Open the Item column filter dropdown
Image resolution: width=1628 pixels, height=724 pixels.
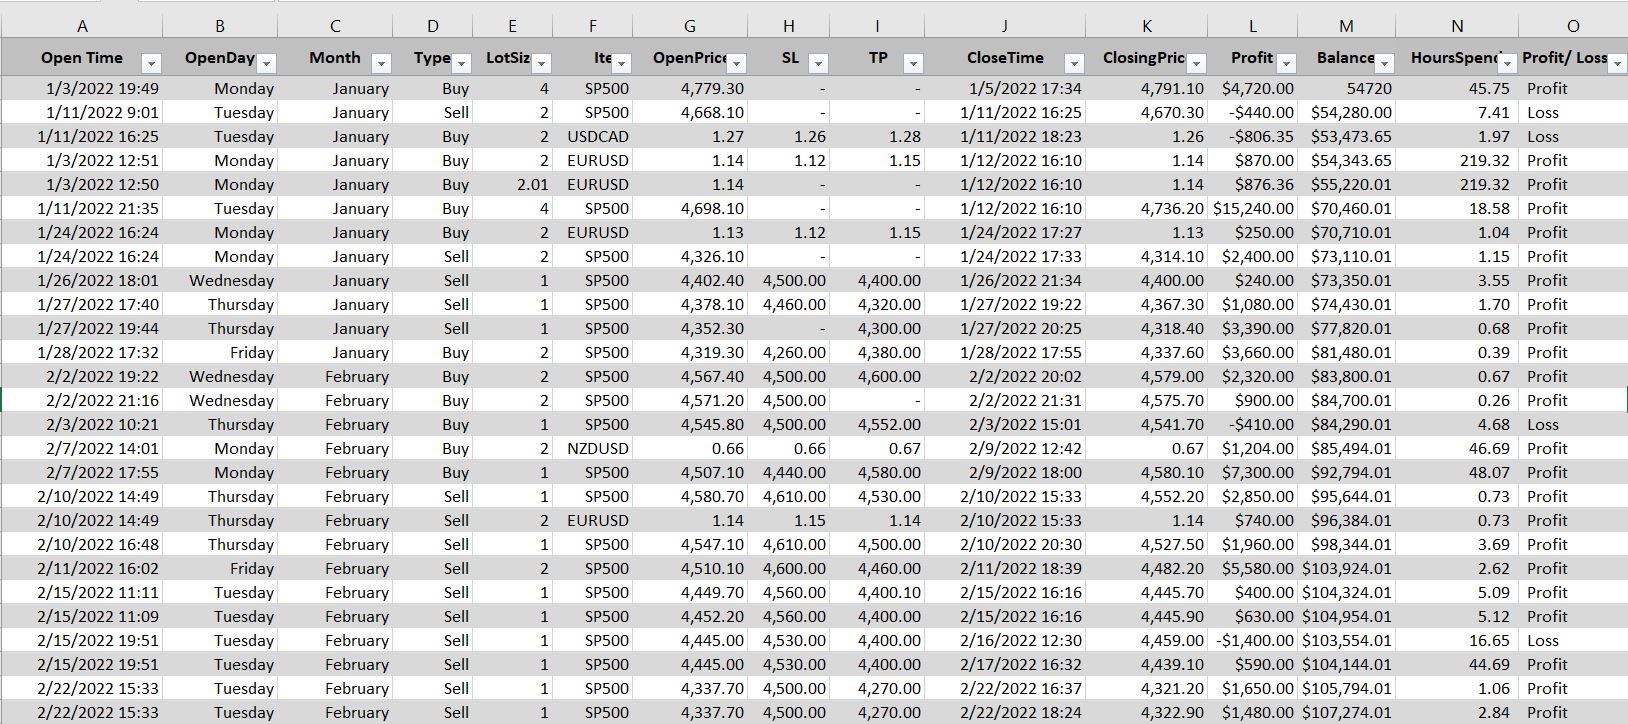pyautogui.click(x=621, y=64)
